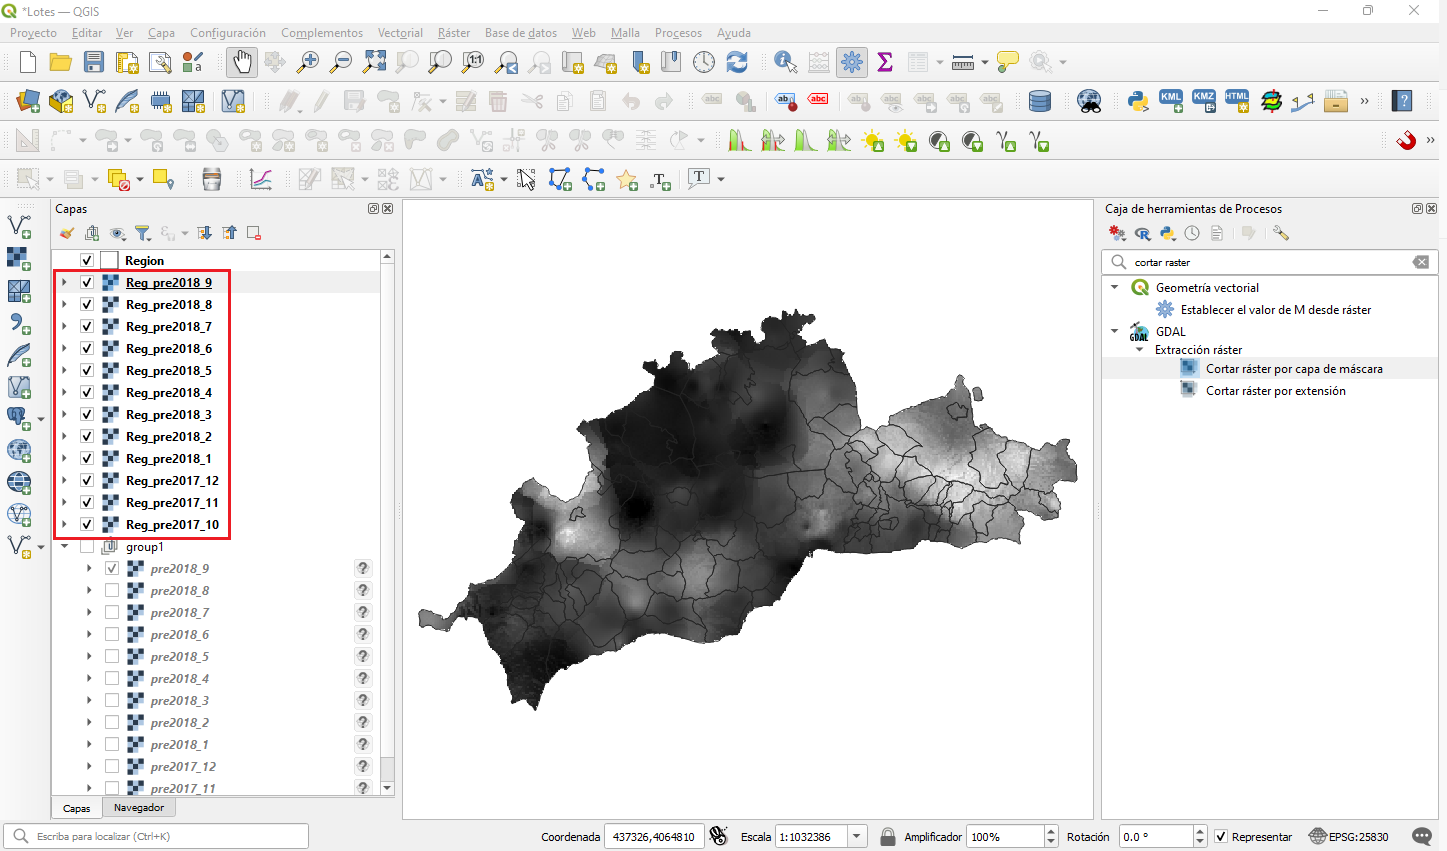Open the Ráster menu
1447x851 pixels.
(x=453, y=33)
